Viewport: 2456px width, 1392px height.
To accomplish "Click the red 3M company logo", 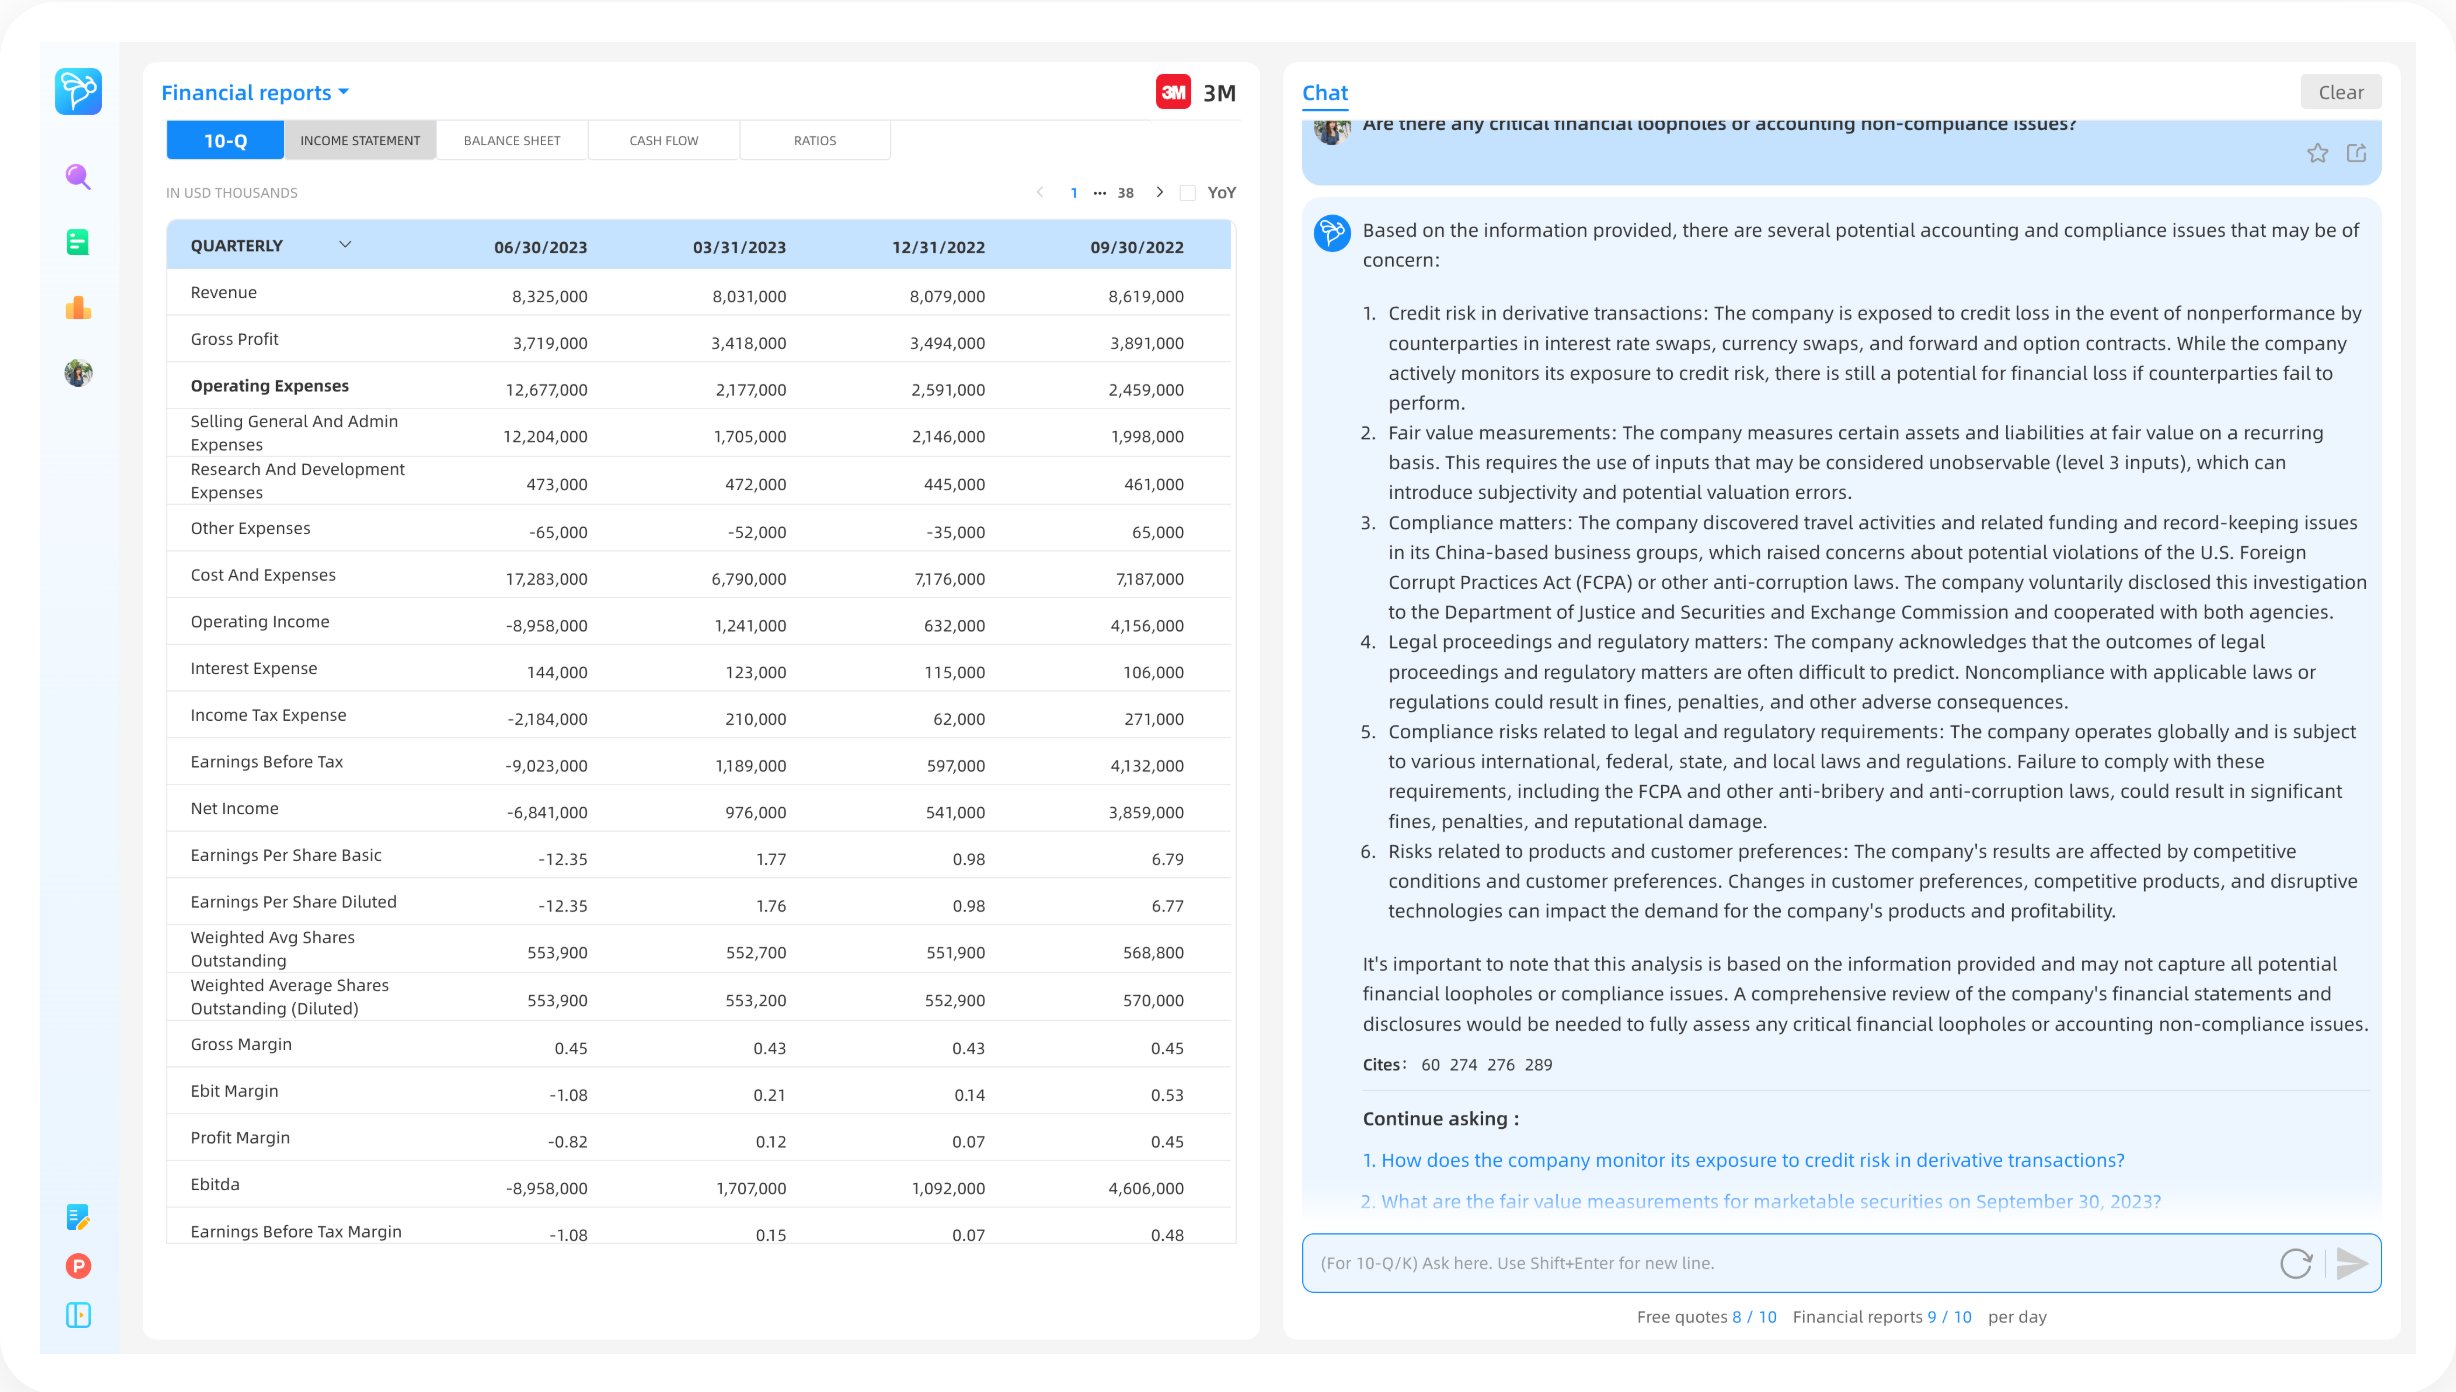I will pyautogui.click(x=1176, y=92).
